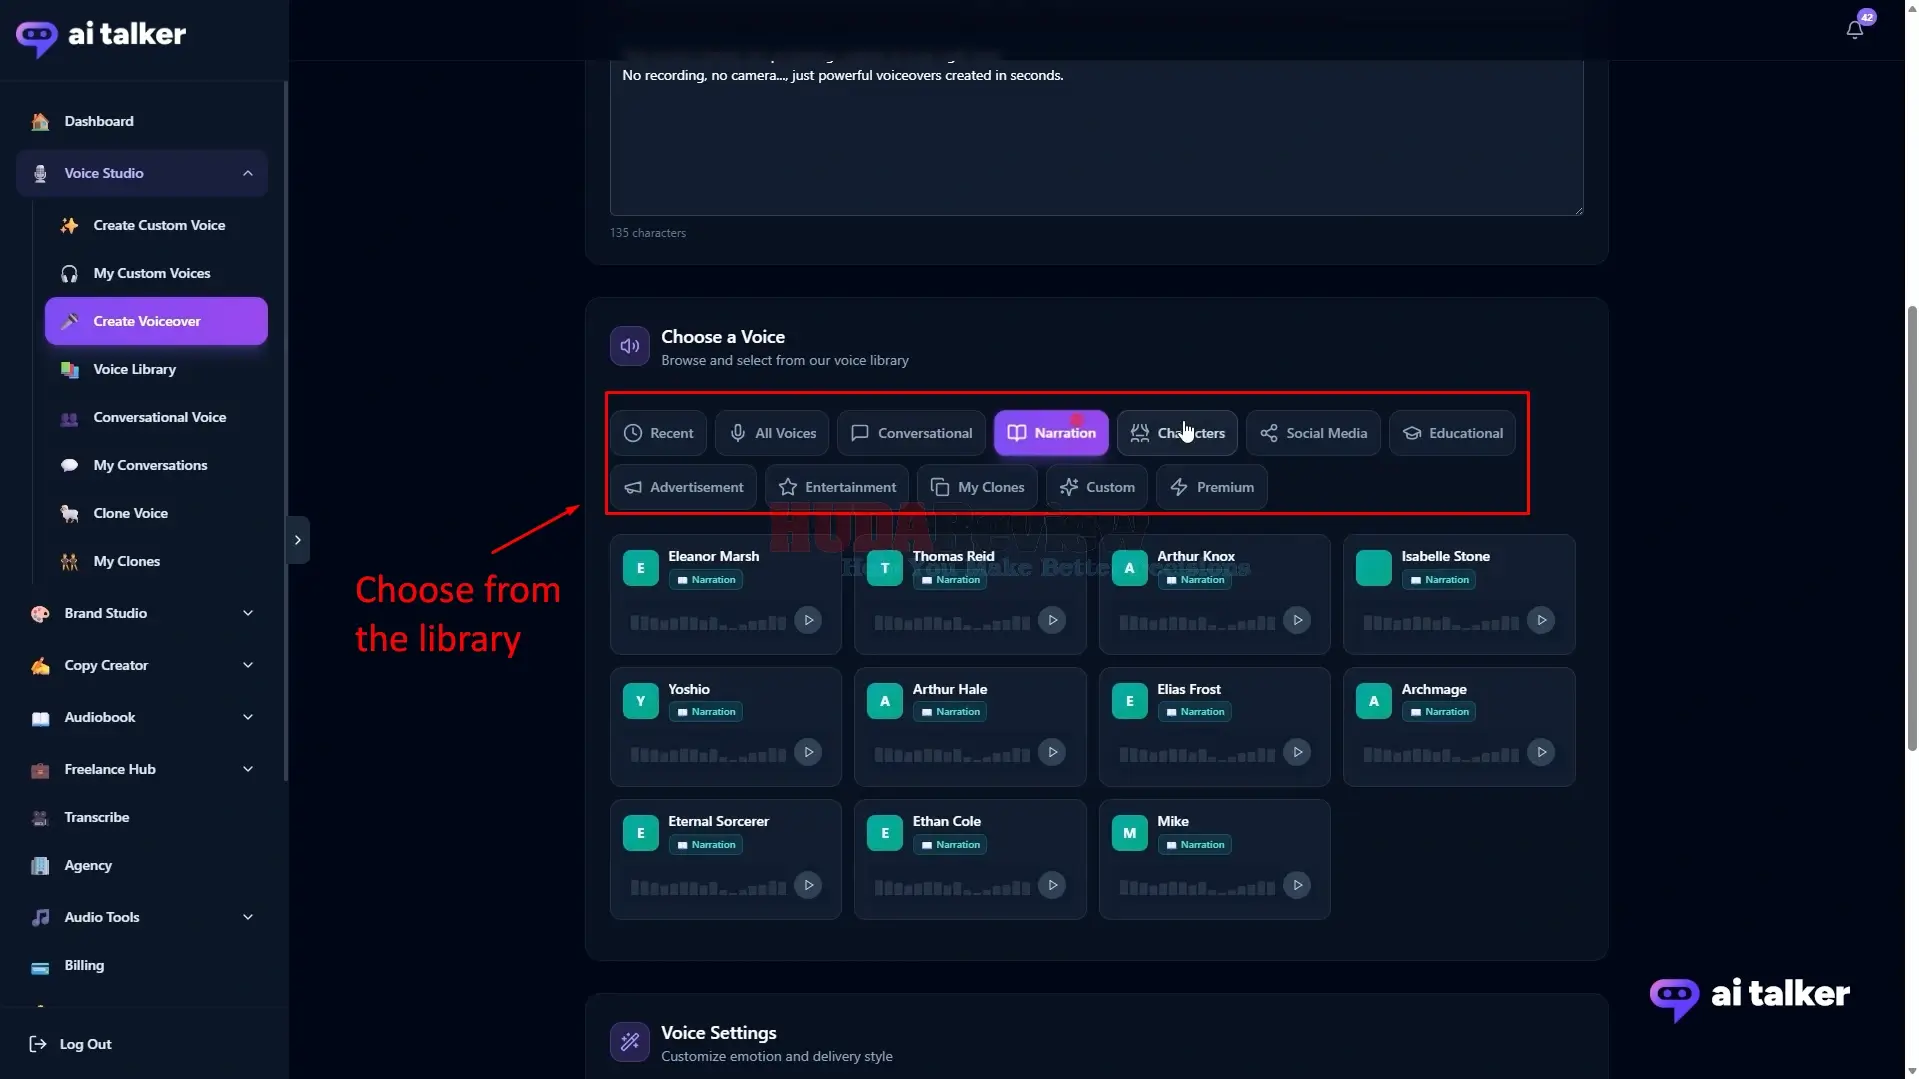This screenshot has height=1079, width=1919.
Task: Choose the Yoshio voice card
Action: 726,727
